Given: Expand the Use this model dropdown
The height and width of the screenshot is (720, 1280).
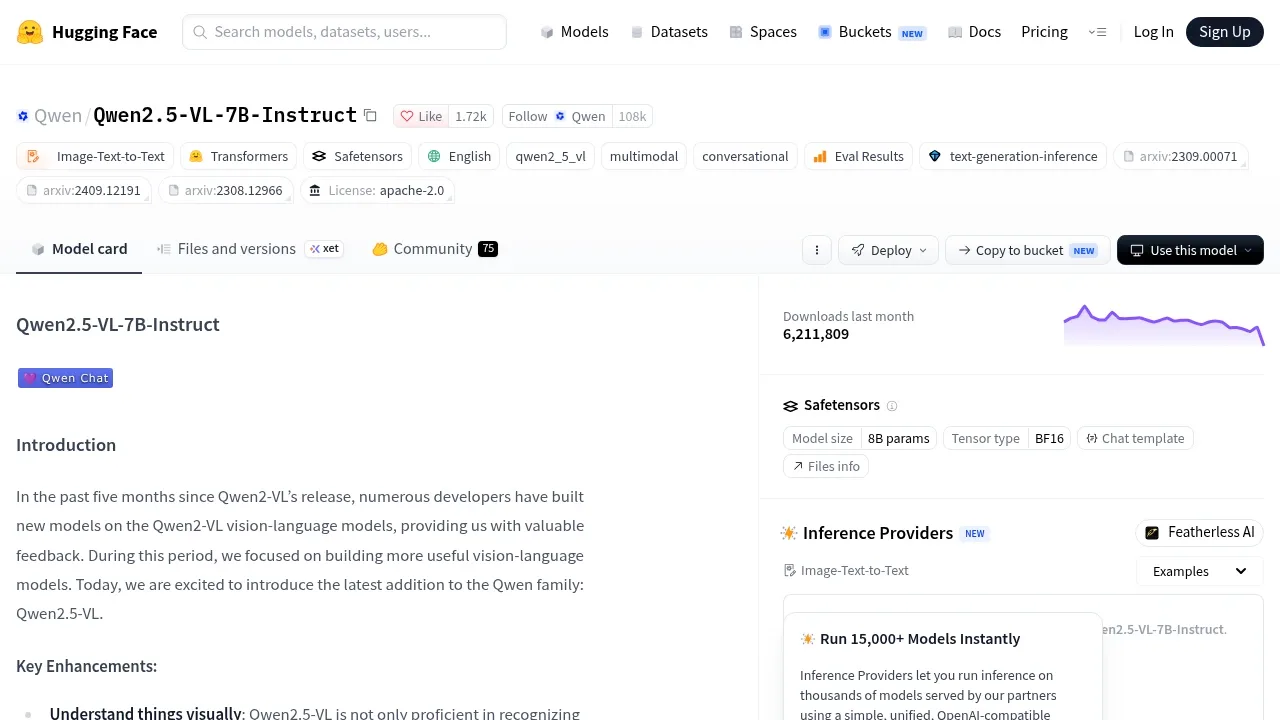Looking at the screenshot, I should tap(1190, 250).
